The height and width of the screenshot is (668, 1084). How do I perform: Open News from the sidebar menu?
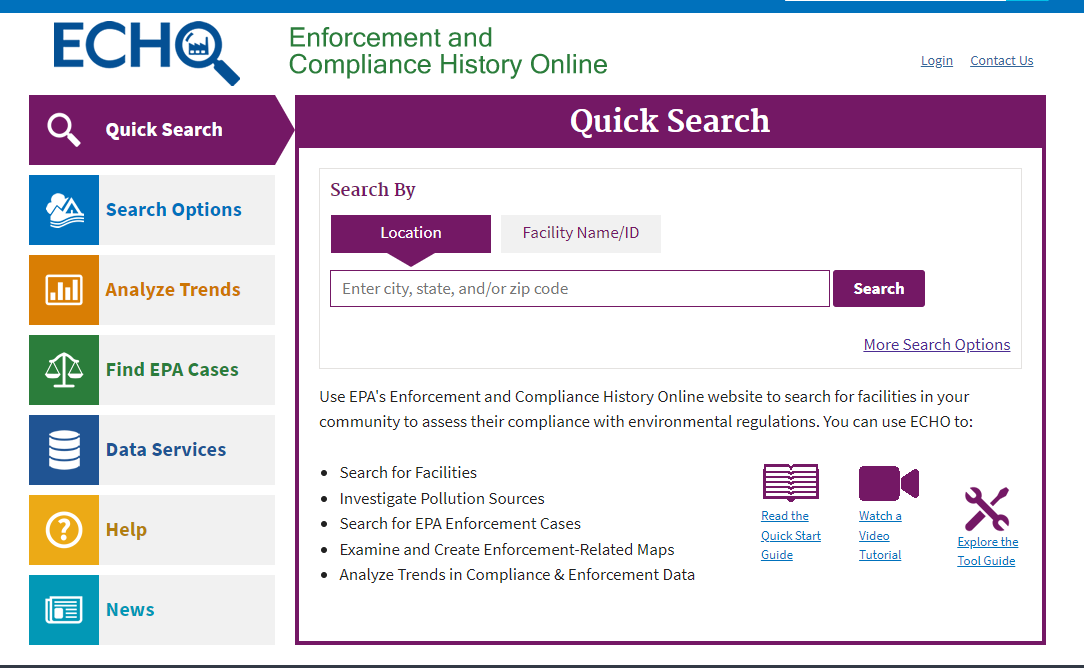tap(129, 609)
